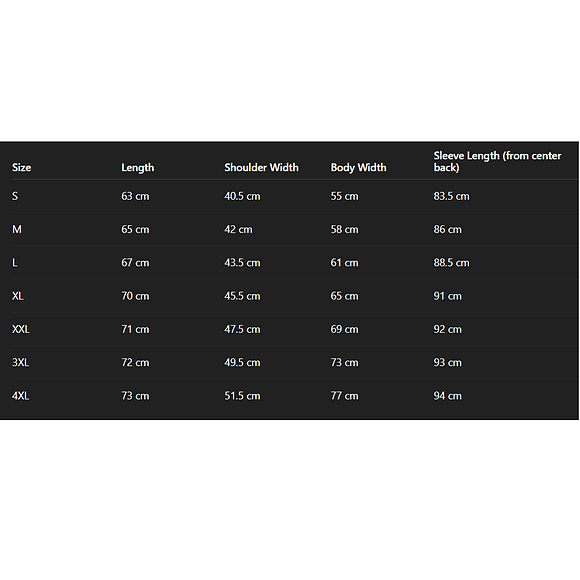The width and height of the screenshot is (580, 580).
Task: Click the 42 cm shoulder width cell
Action: (238, 229)
